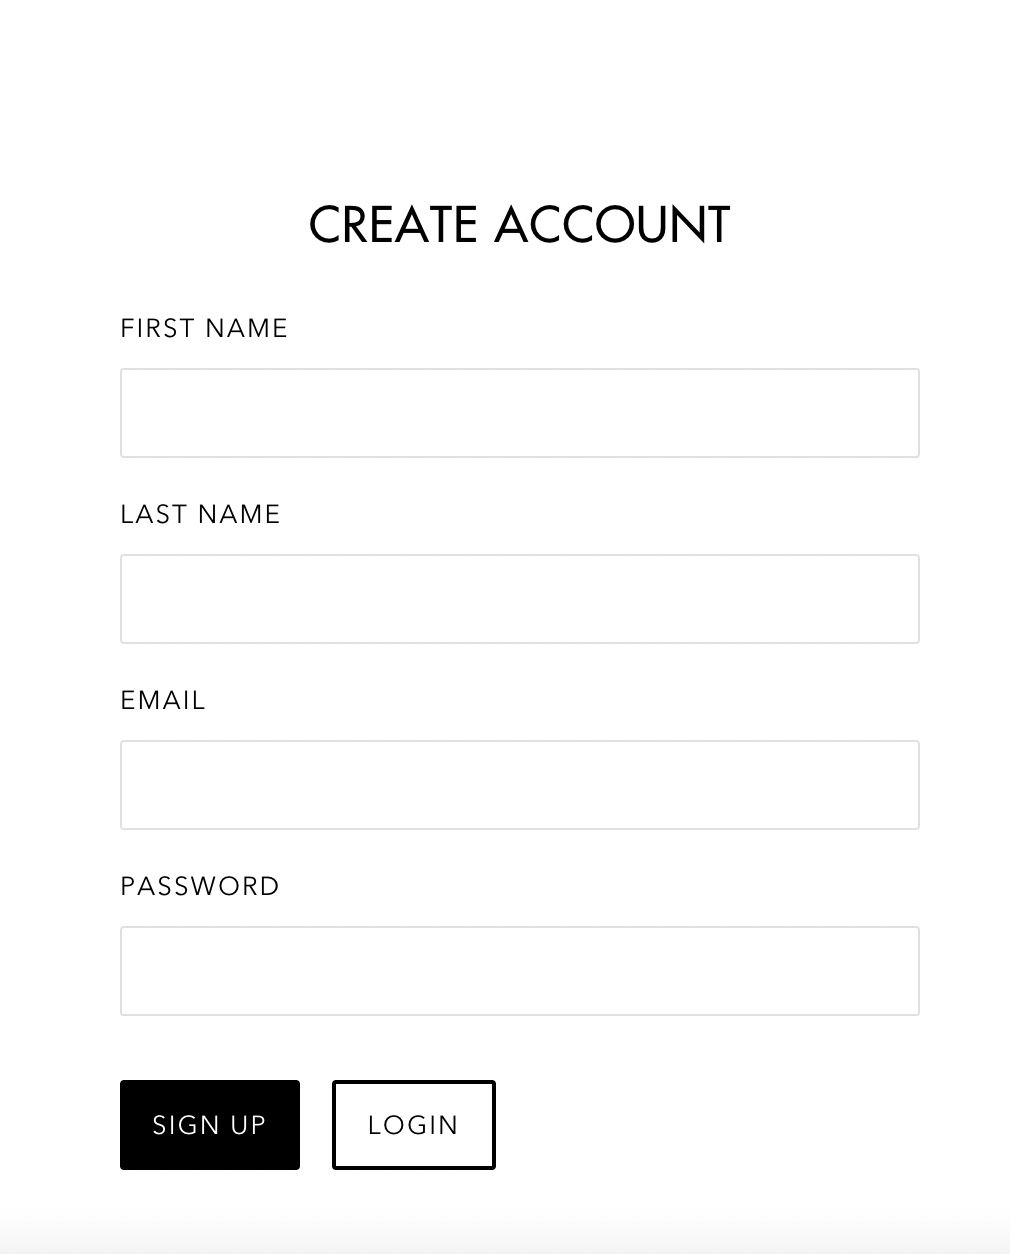Image resolution: width=1010 pixels, height=1254 pixels.
Task: Focus the Last Name text box
Action: pyautogui.click(x=519, y=599)
